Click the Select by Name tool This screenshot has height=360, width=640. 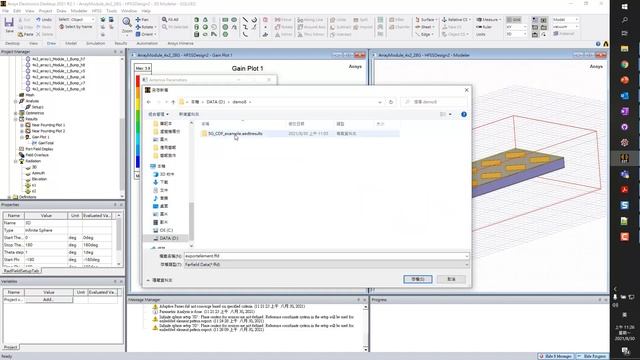pyautogui.click(x=76, y=27)
